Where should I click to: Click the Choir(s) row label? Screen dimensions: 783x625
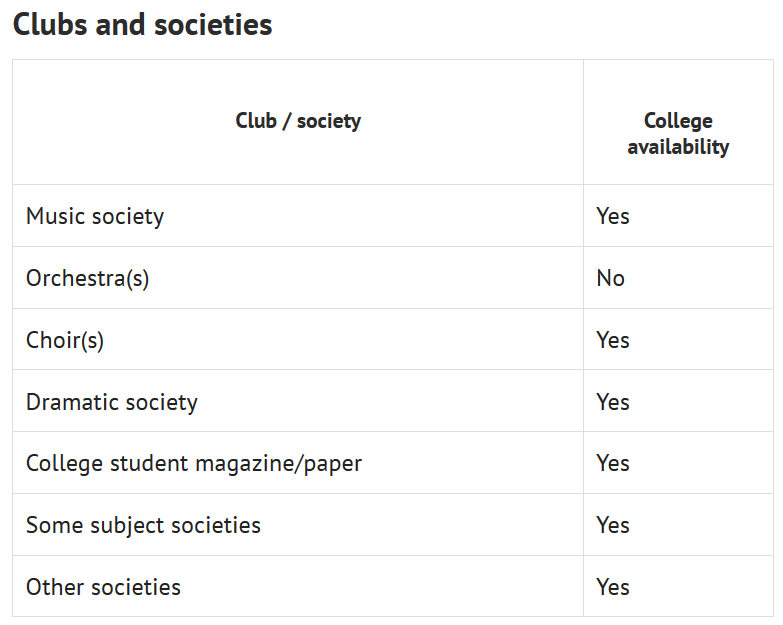click(65, 340)
